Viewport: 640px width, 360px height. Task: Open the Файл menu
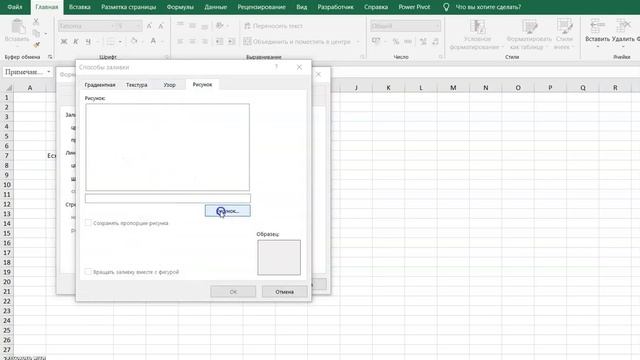pyautogui.click(x=15, y=7)
